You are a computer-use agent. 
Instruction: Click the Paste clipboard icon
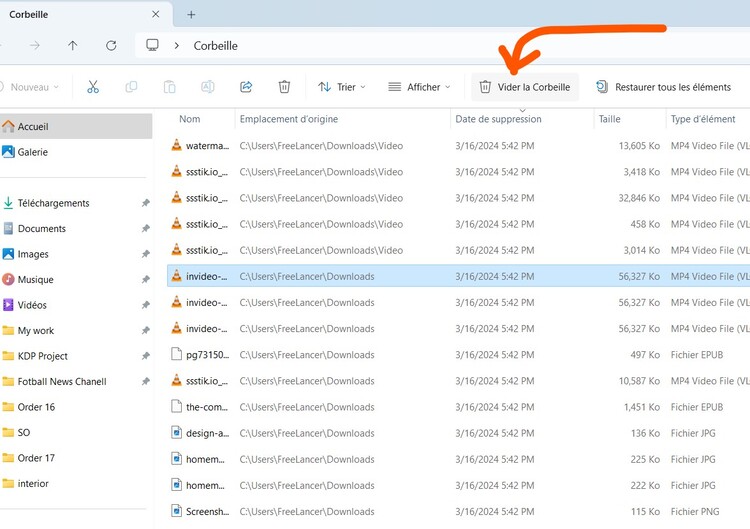click(x=169, y=87)
